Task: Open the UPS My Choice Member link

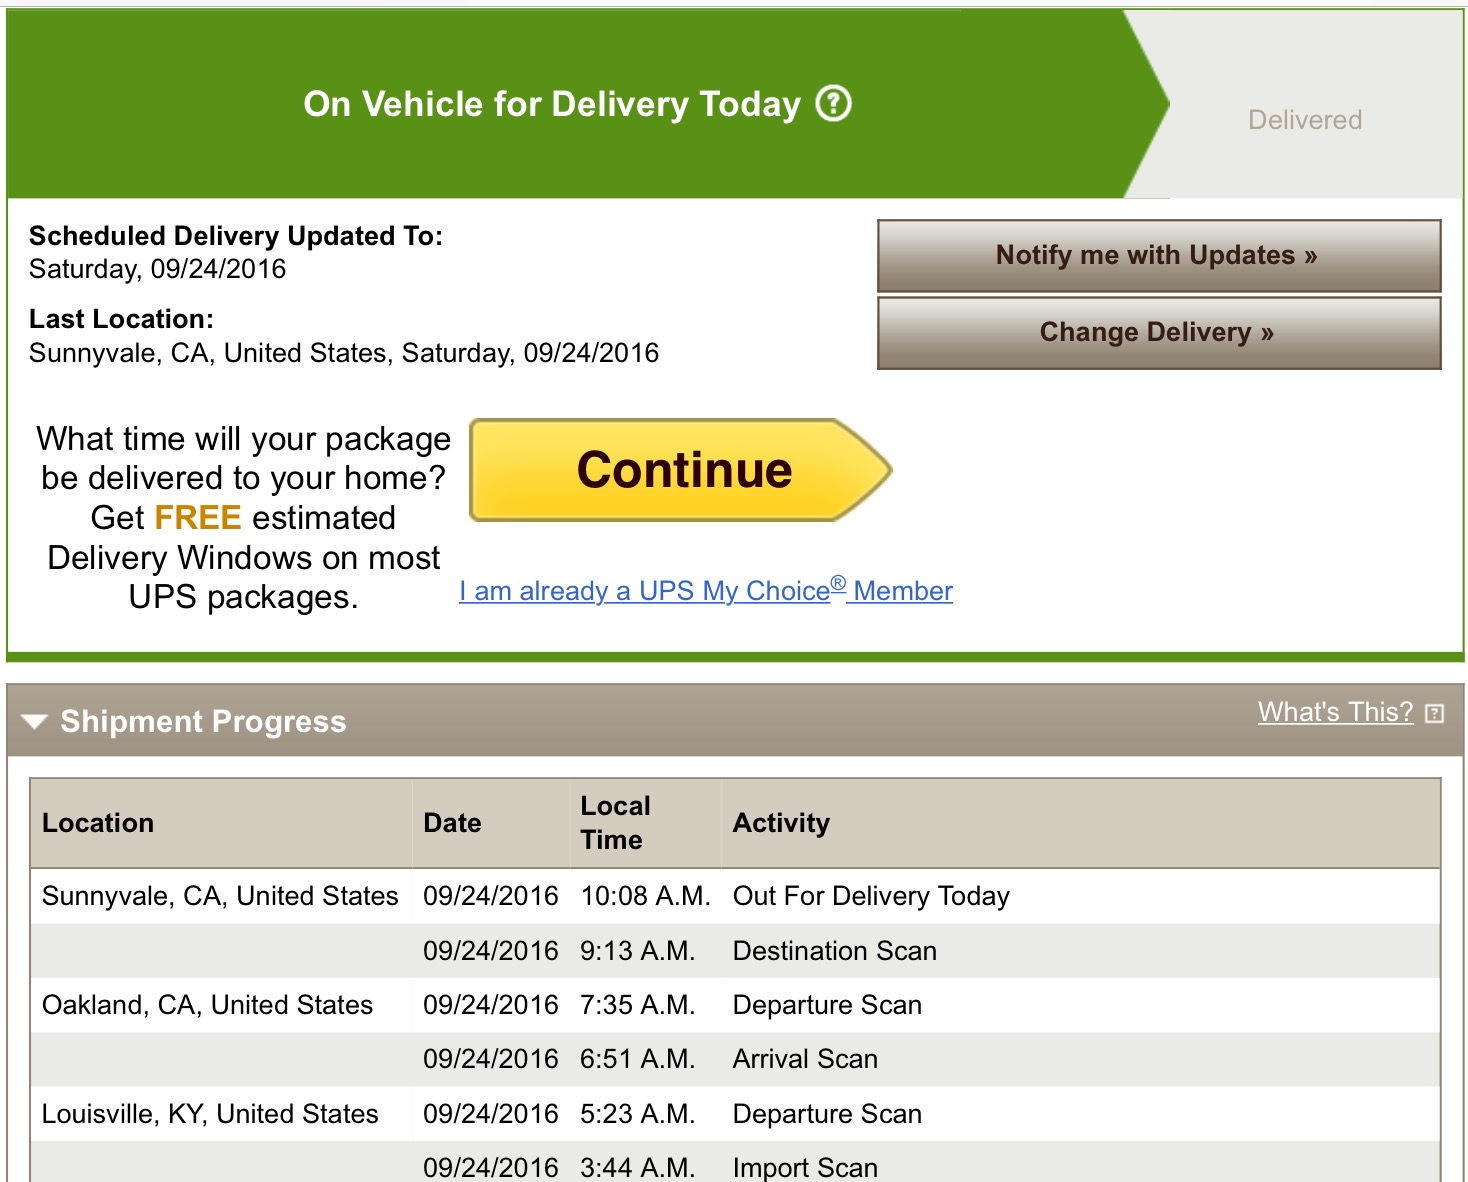Action: click(706, 590)
